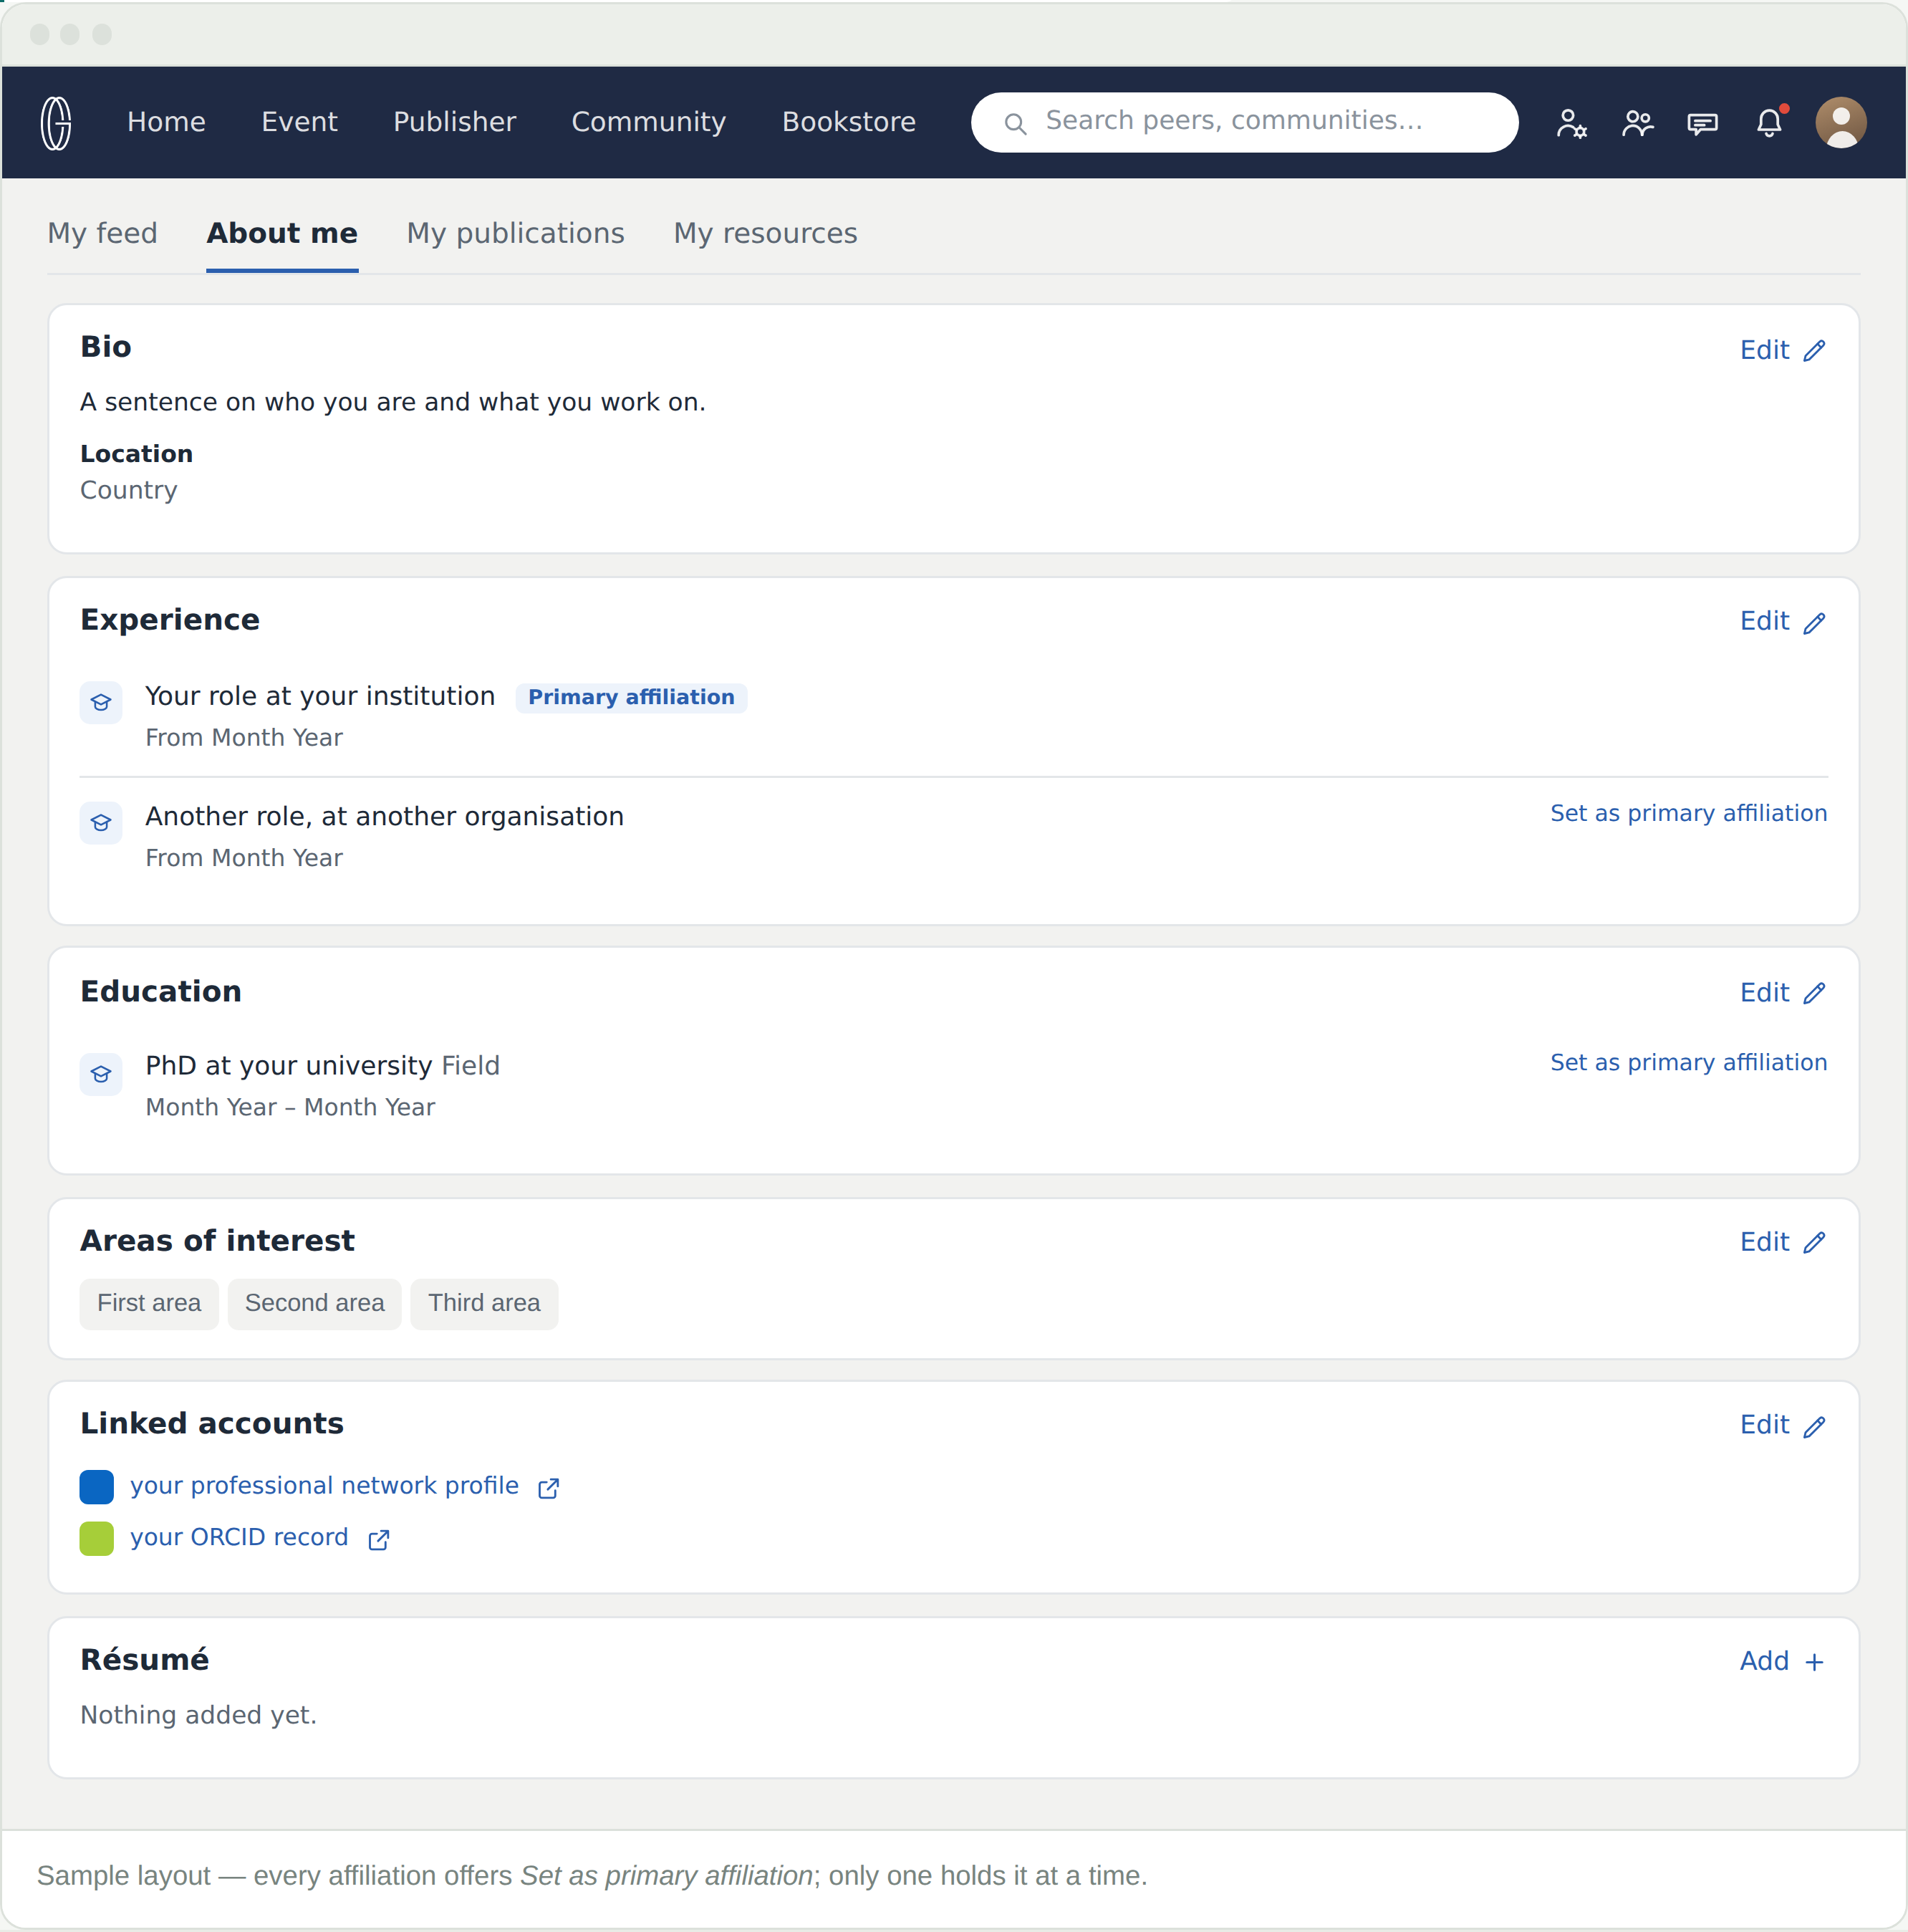Click the site logo in navigation bar
The width and height of the screenshot is (1908, 1932).
(x=56, y=122)
